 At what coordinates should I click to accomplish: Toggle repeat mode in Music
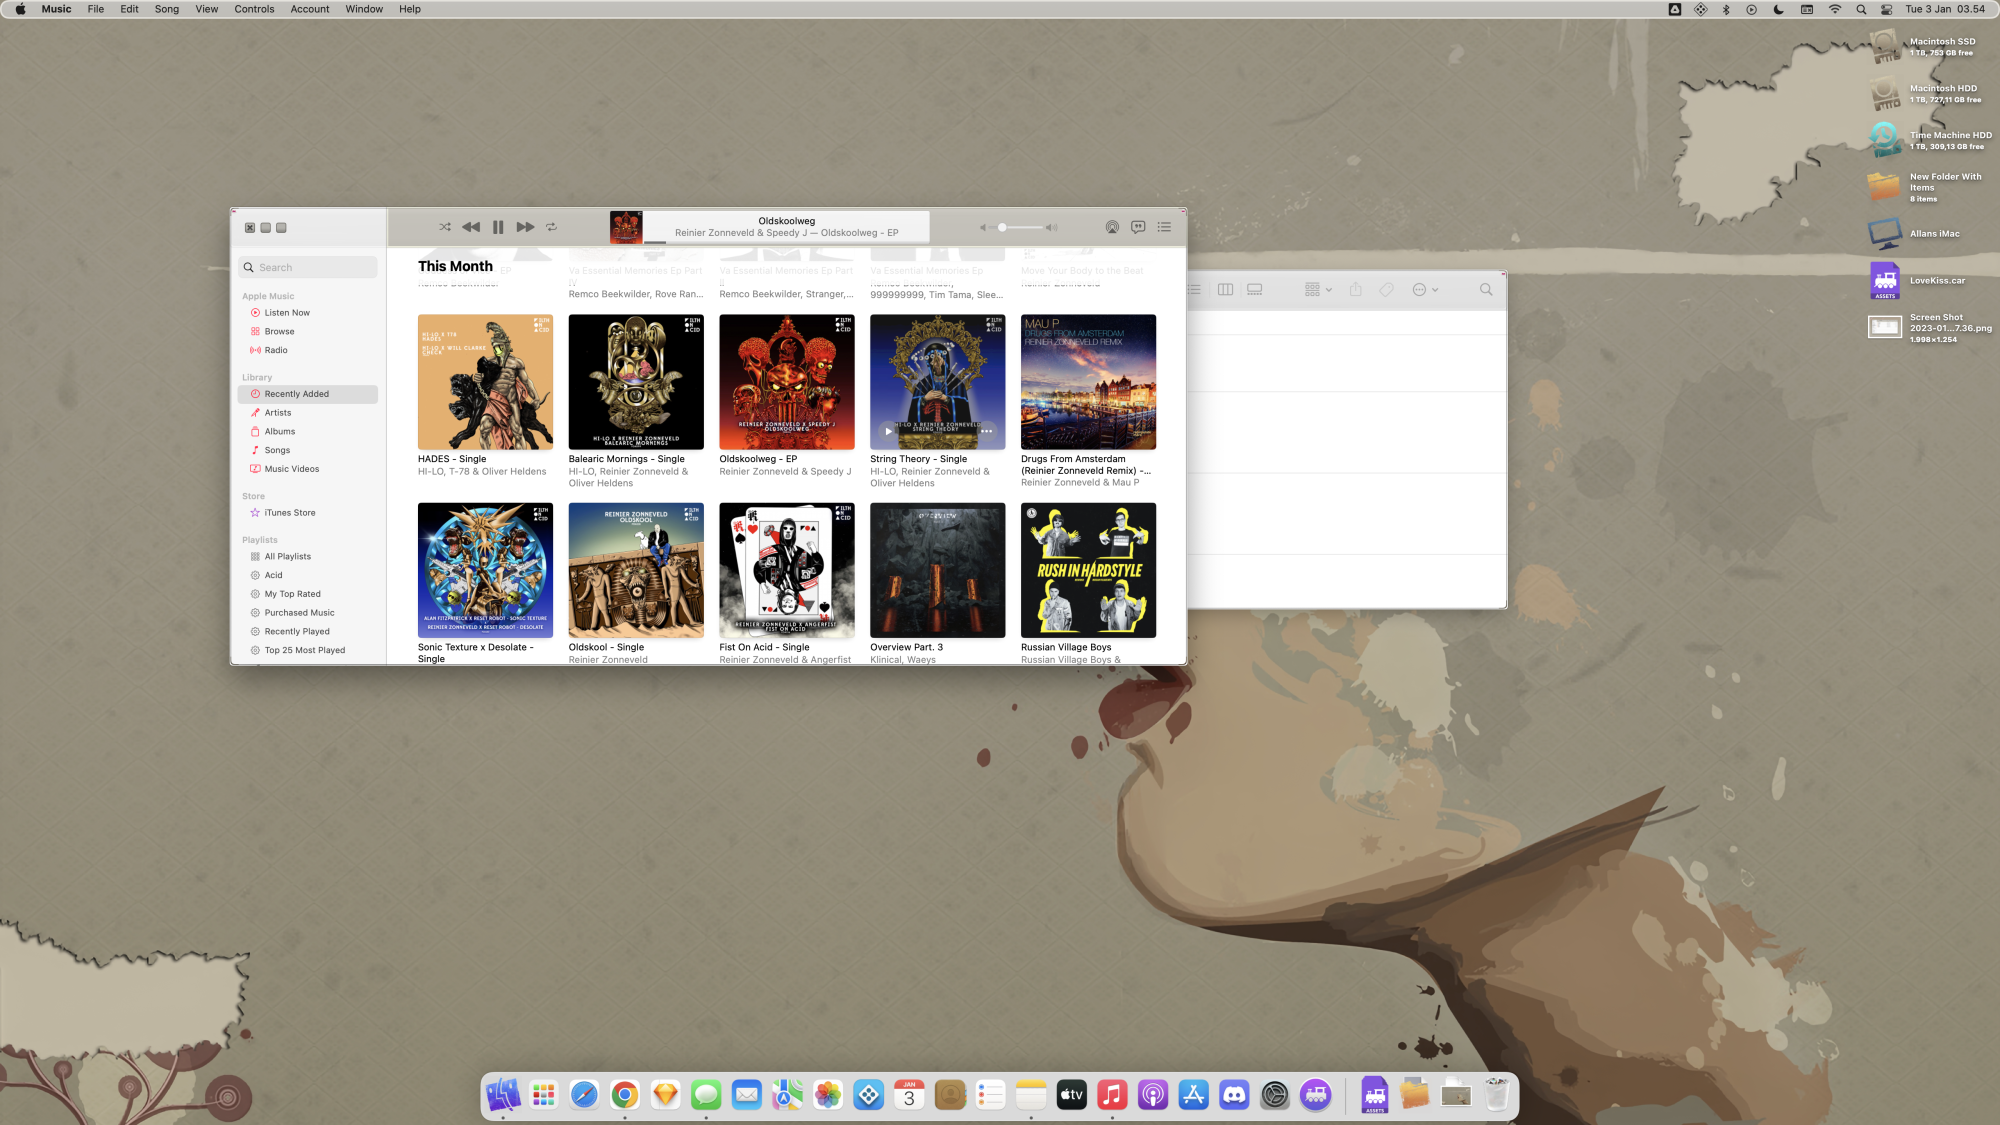click(x=551, y=227)
